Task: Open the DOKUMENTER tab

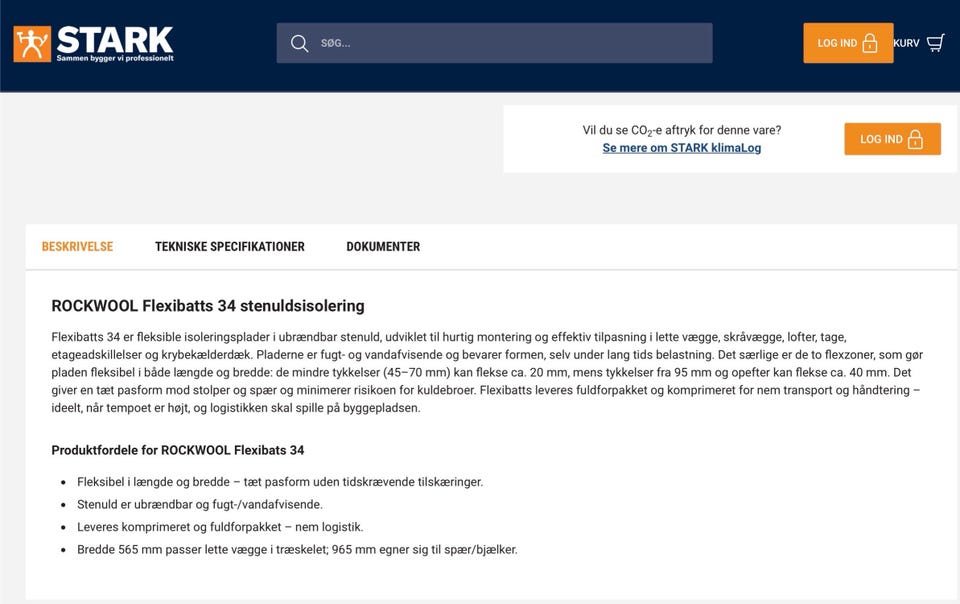Action: pos(383,247)
